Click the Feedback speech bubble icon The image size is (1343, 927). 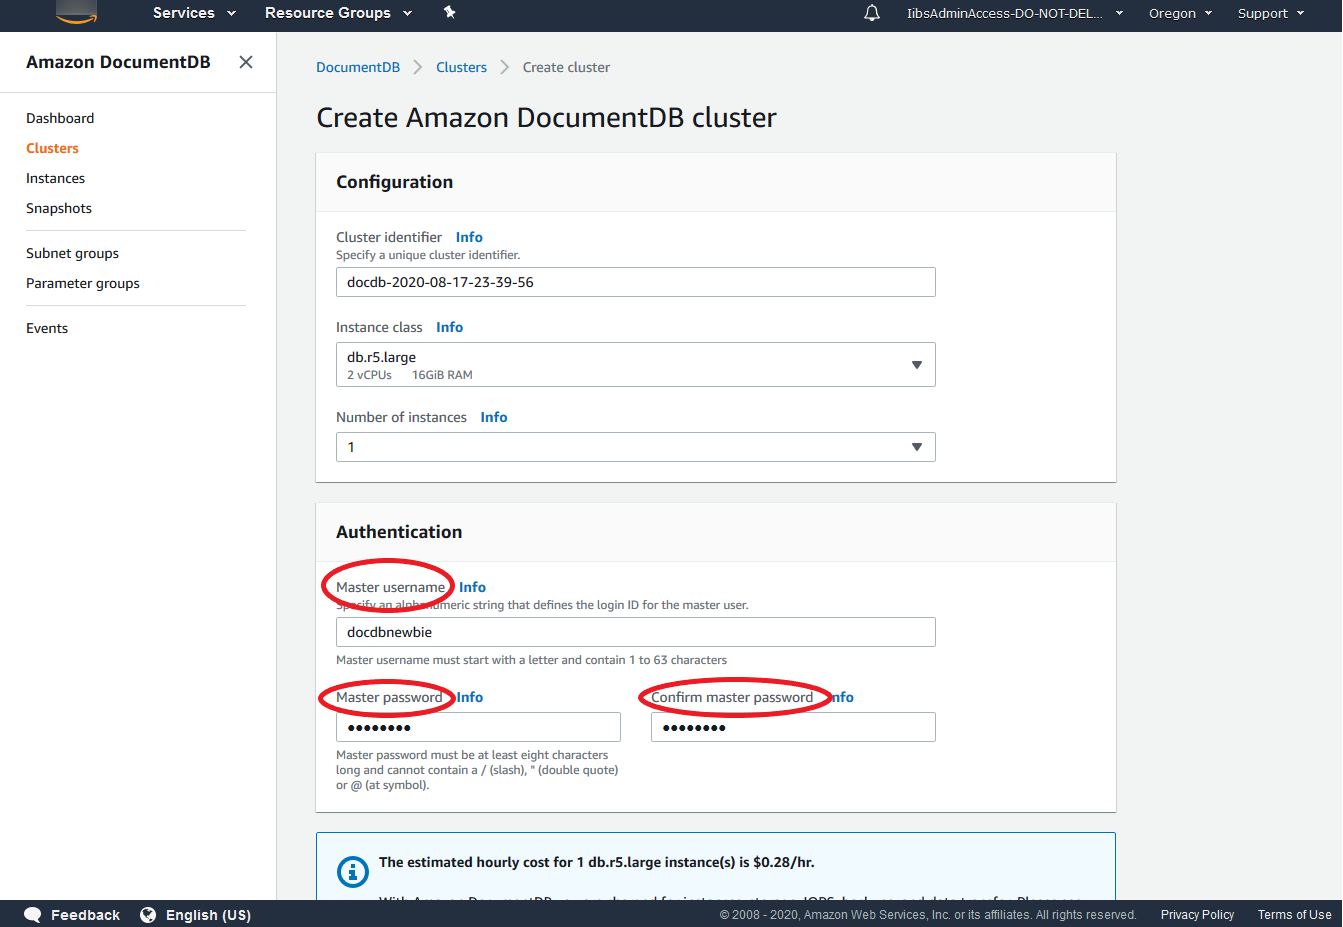coord(33,914)
